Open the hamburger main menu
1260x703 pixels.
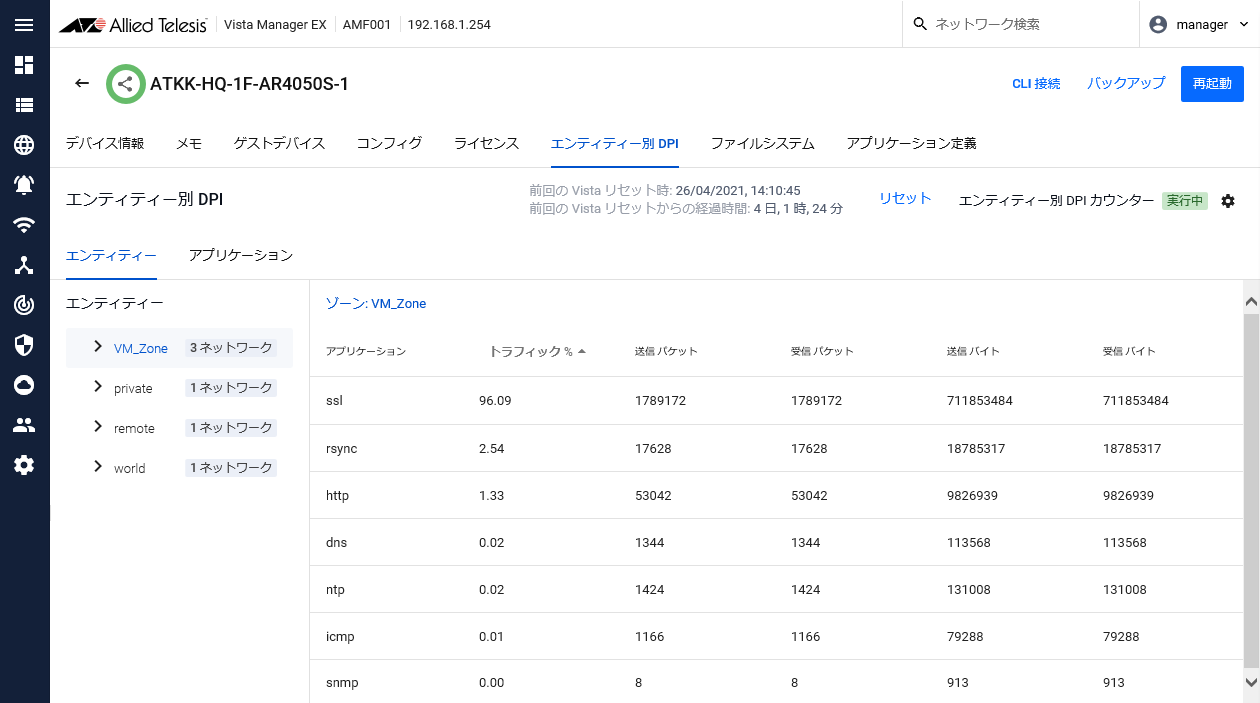coord(24,25)
